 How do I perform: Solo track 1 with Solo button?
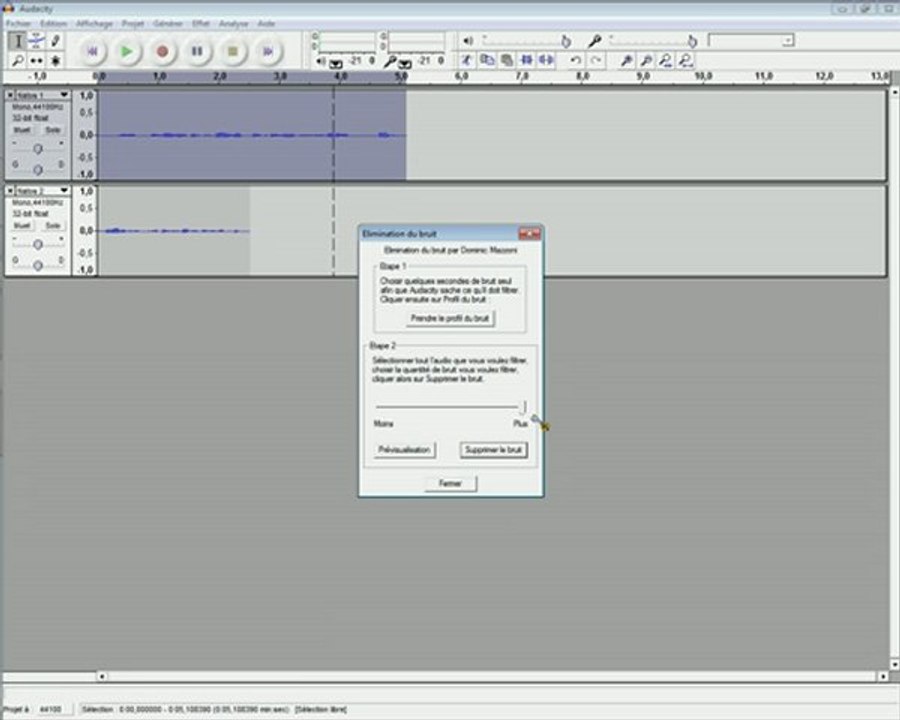coord(53,130)
